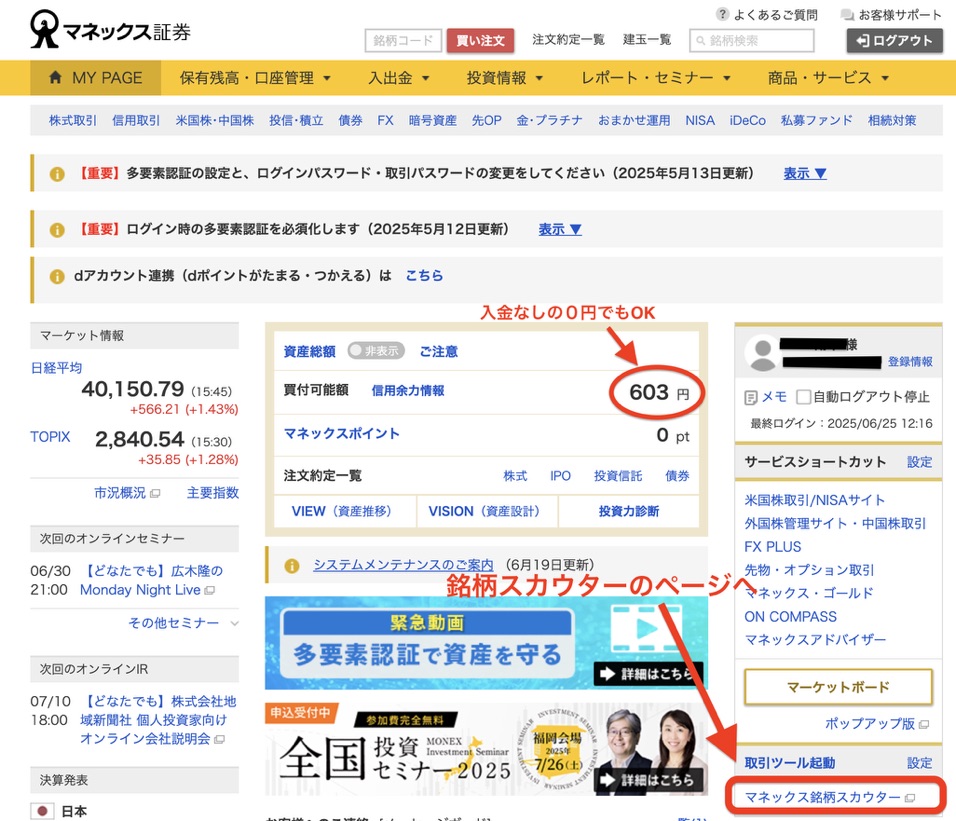Click 設定 beside 取引ツール起動
Image resolution: width=956 pixels, height=821 pixels.
coord(919,763)
